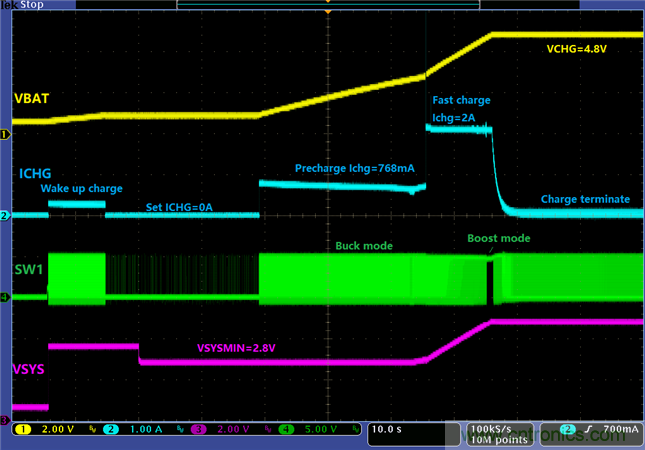The image size is (645, 450).
Task: Select the cyan channel 2 ground marker
Action: pos(5,216)
